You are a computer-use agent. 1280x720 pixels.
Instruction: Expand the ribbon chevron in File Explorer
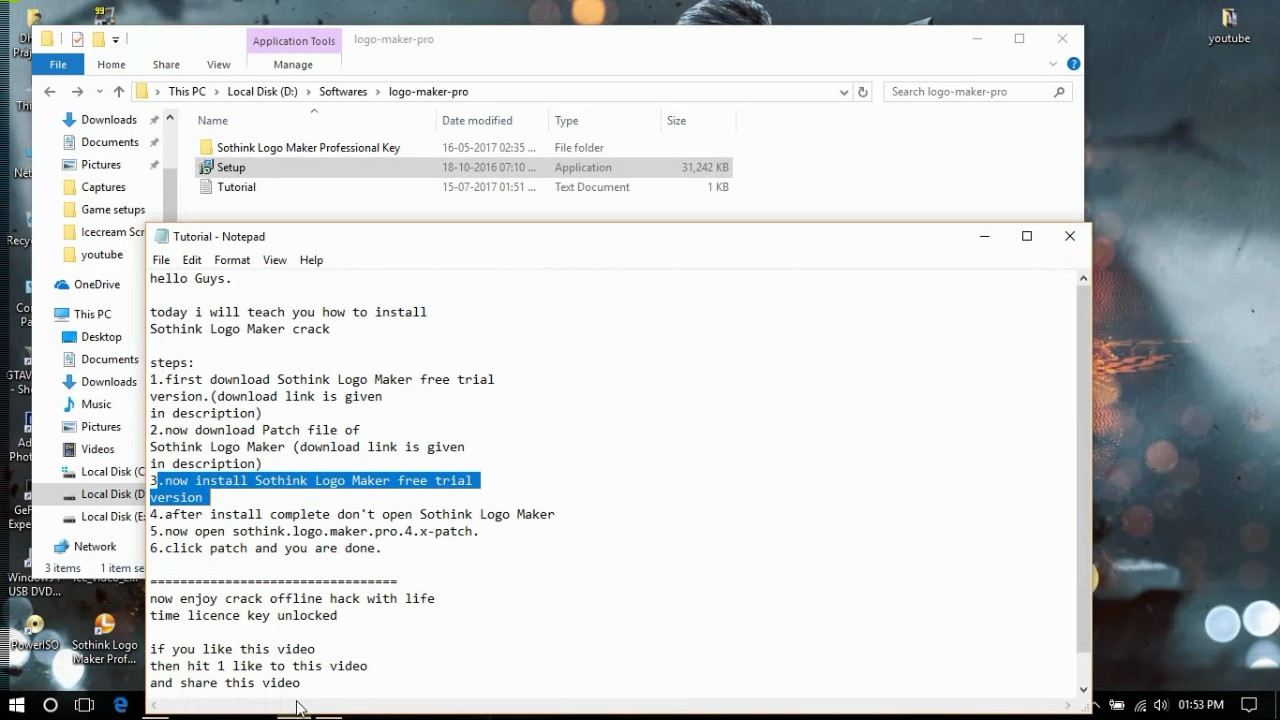click(1053, 64)
